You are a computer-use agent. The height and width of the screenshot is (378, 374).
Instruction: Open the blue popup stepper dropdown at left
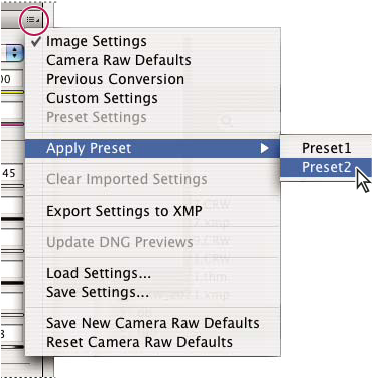coord(13,53)
